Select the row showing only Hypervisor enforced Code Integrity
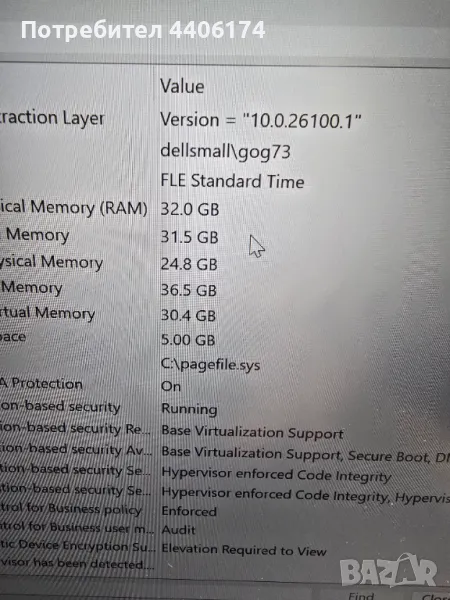This screenshot has width=450, height=600. coord(225,474)
